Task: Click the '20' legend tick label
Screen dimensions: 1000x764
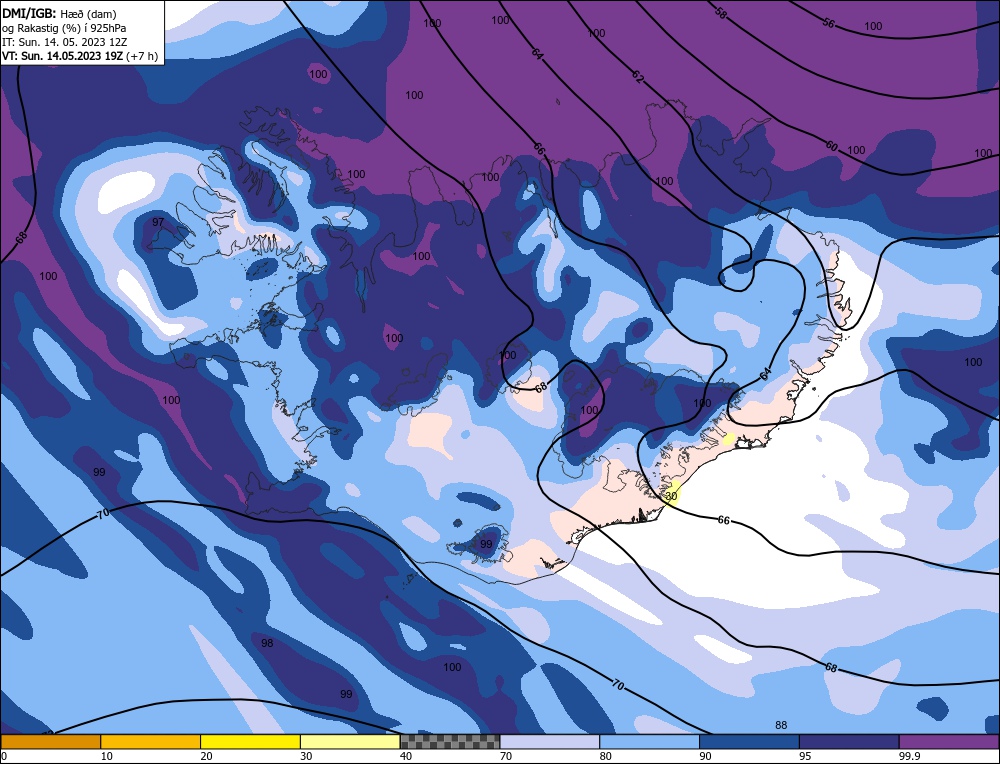Action: pos(206,756)
